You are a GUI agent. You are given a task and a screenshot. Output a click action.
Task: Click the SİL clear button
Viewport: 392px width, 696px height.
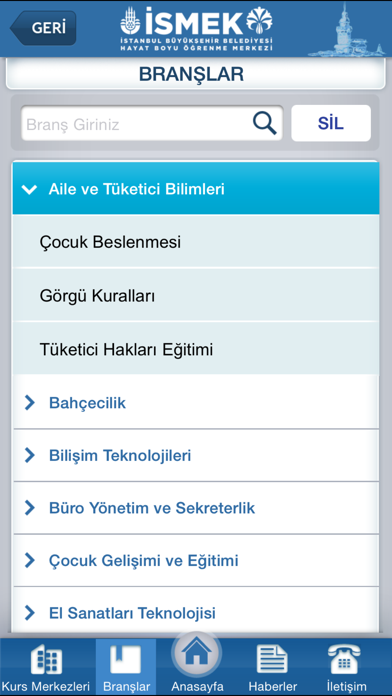[331, 123]
